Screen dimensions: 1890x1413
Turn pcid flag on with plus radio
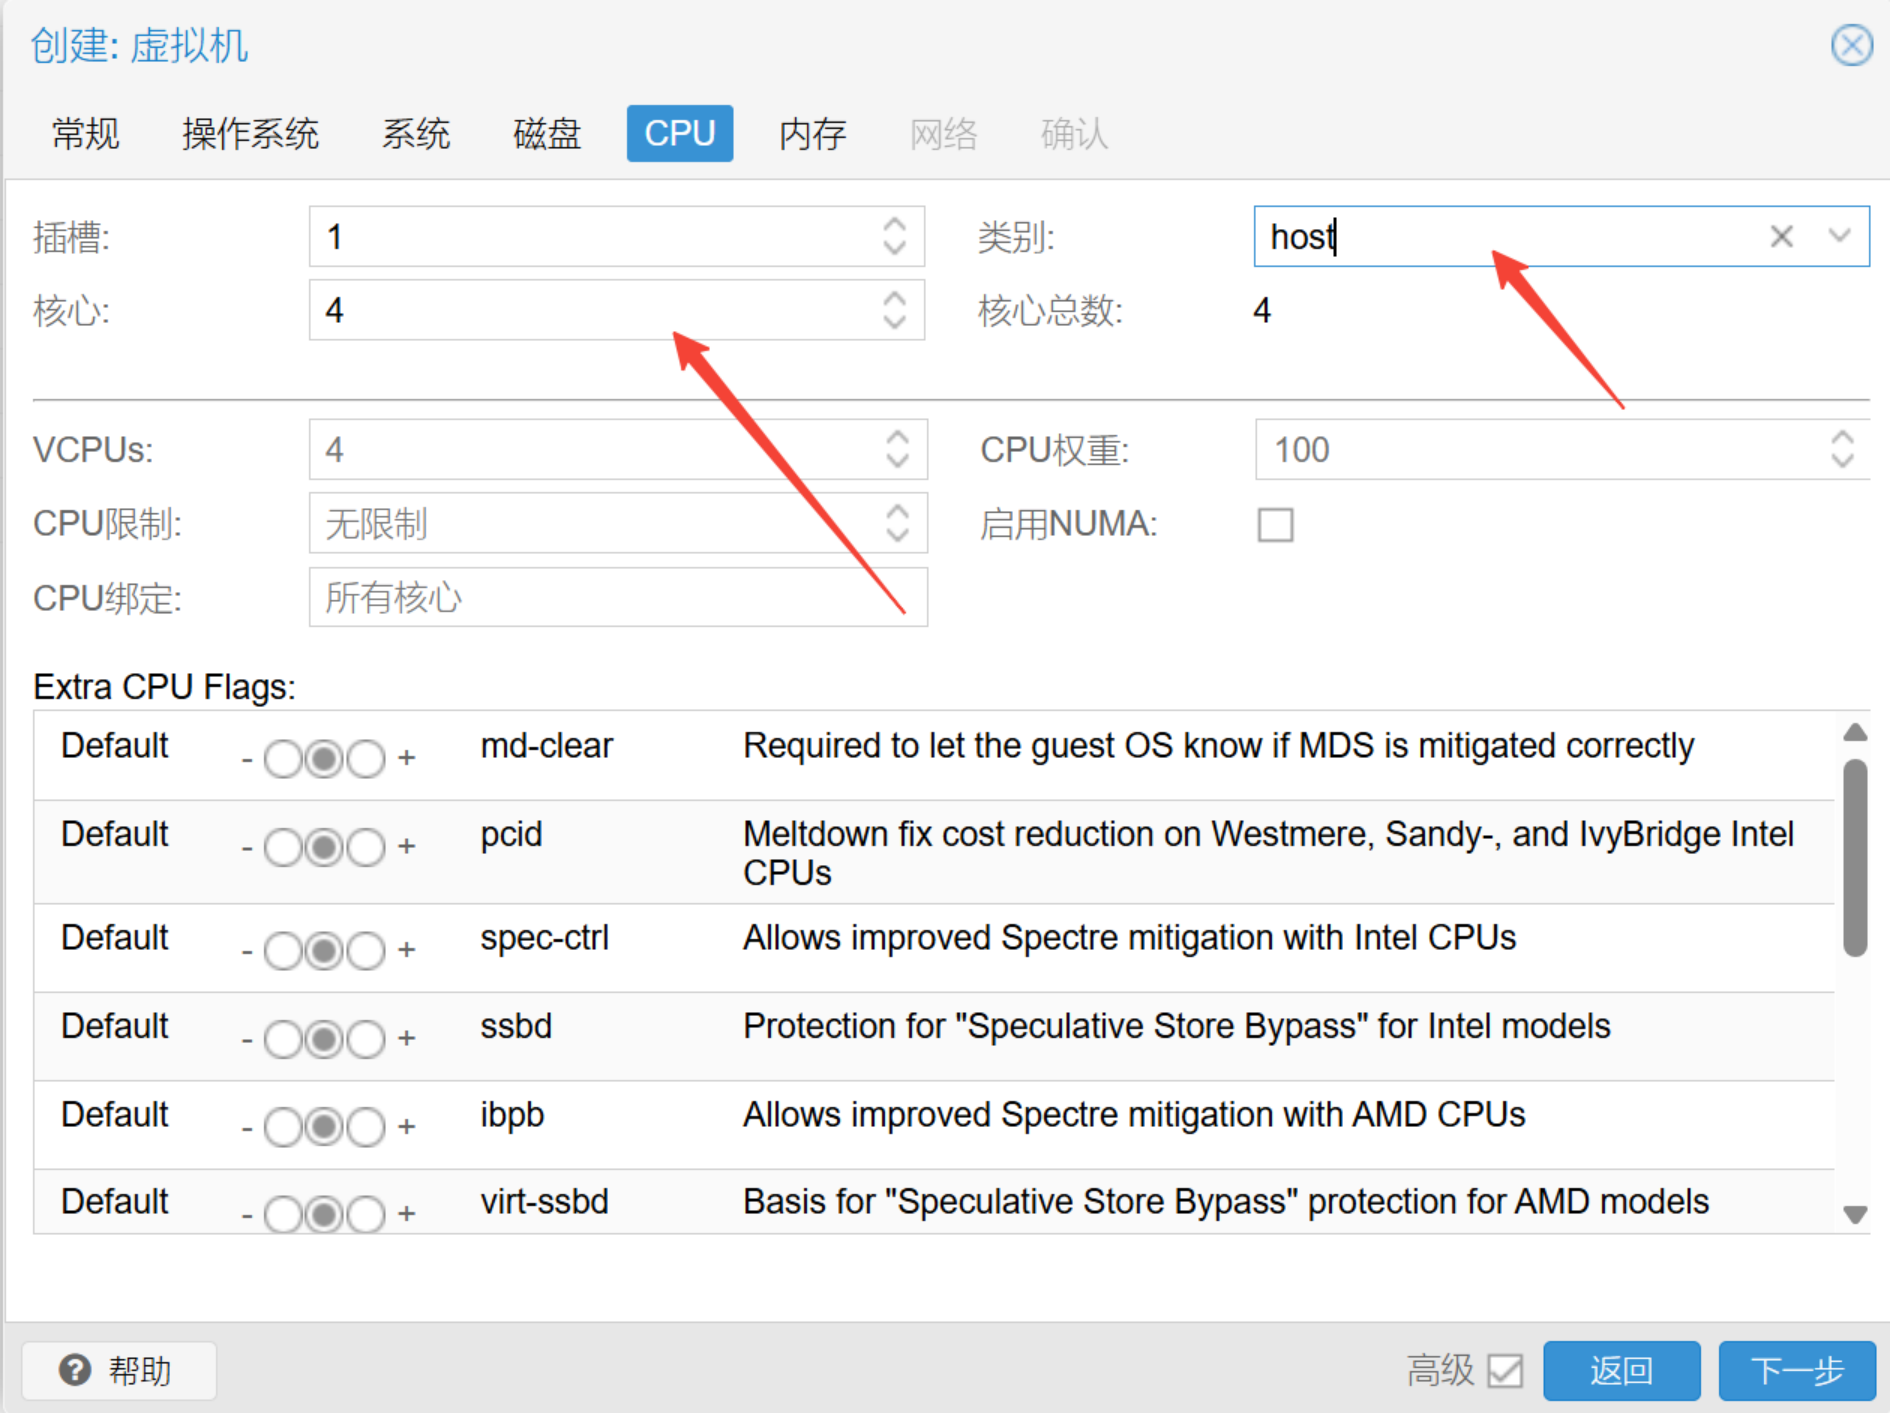(366, 848)
